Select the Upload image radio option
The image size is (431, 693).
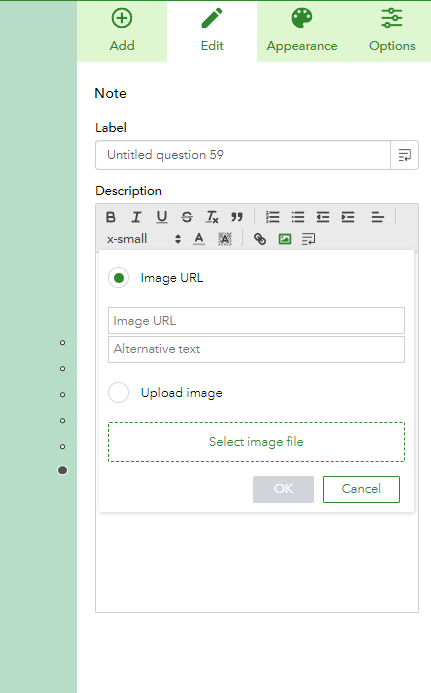[118, 392]
